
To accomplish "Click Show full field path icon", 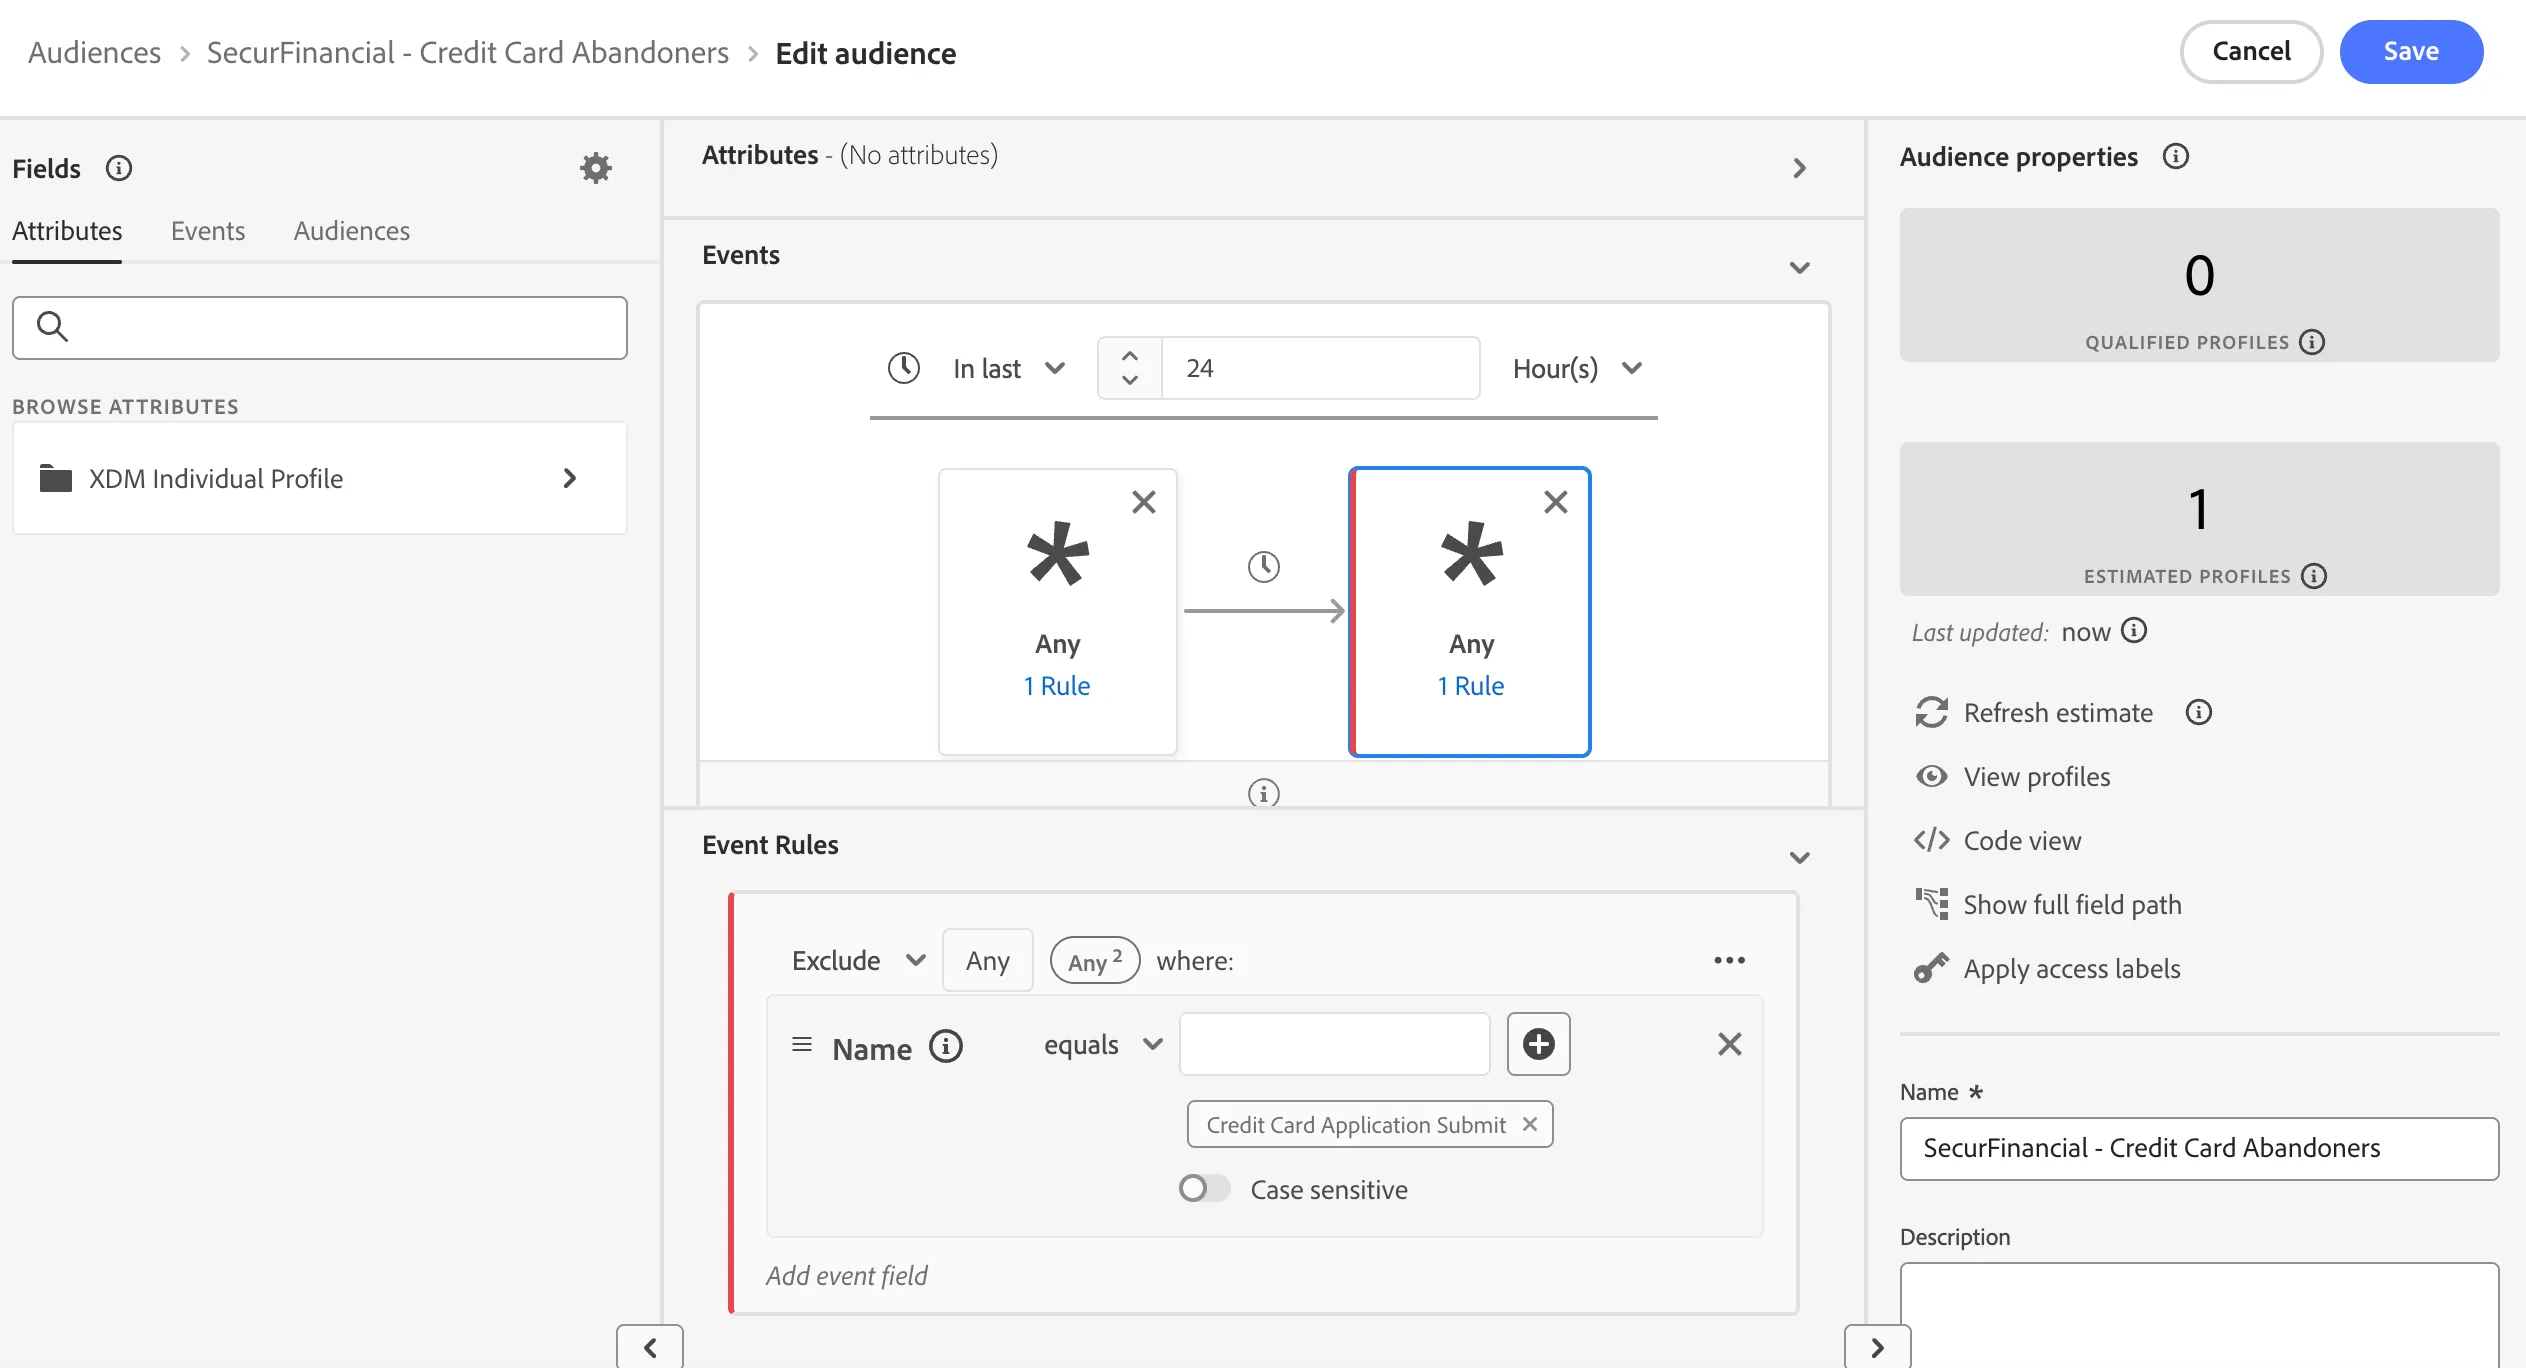I will [1931, 904].
